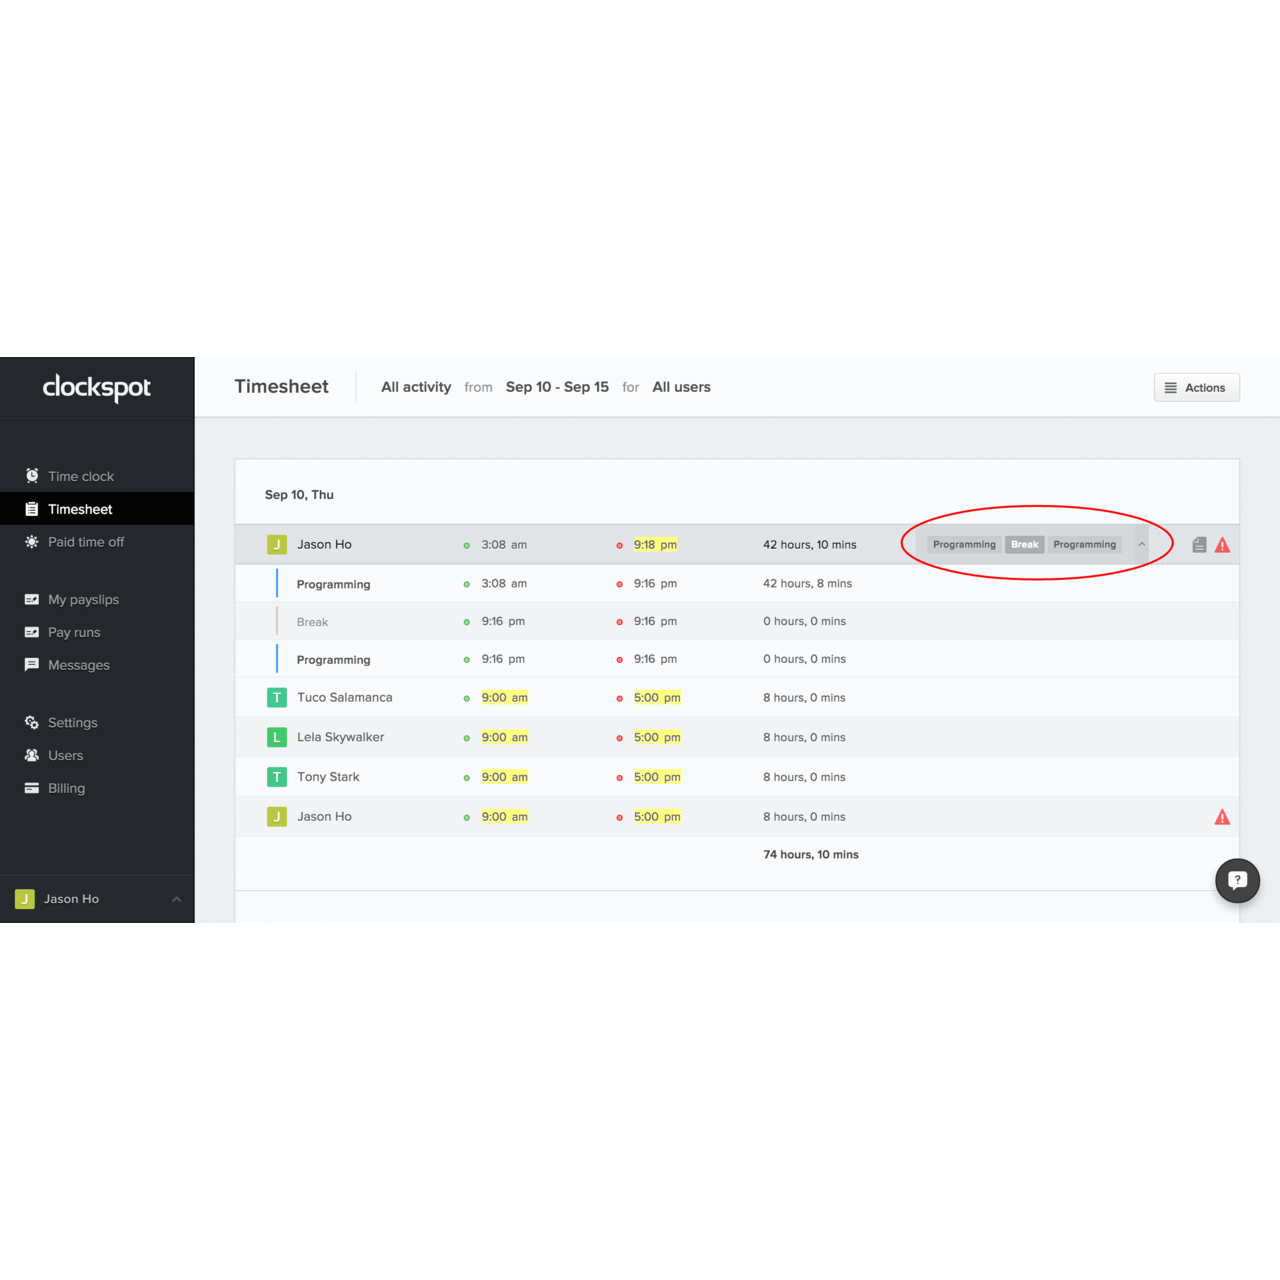
Task: Click the Settings gear icon
Action: [32, 723]
